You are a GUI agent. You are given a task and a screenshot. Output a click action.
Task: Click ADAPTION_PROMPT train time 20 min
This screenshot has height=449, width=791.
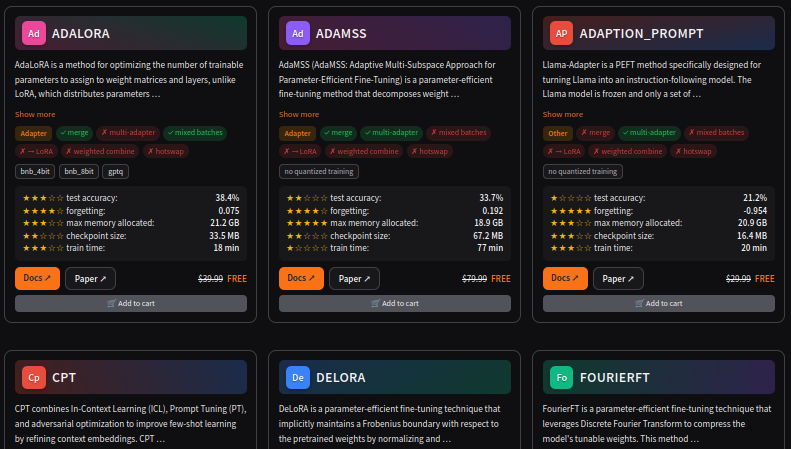(754, 248)
